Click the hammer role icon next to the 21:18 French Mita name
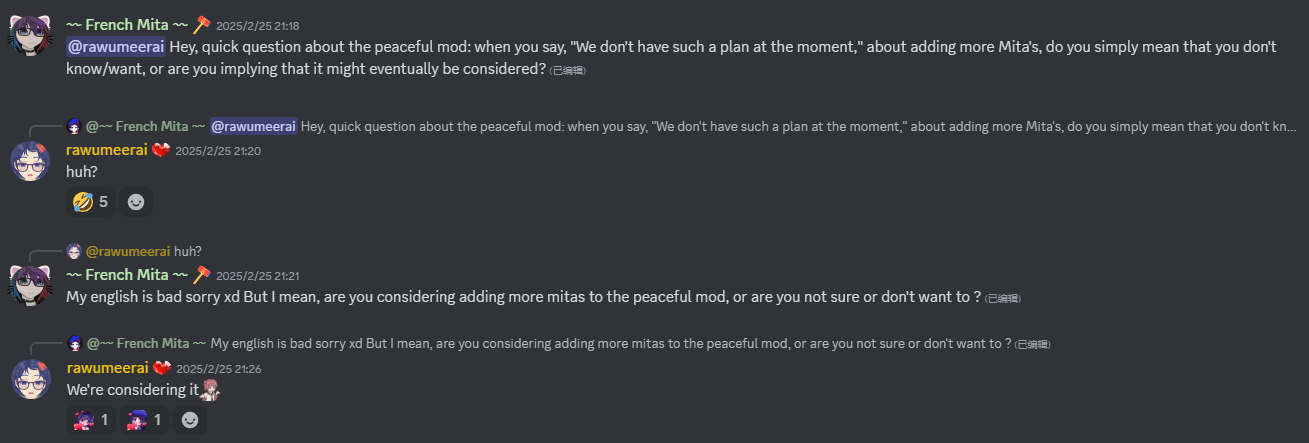This screenshot has width=1309, height=443. pos(202,23)
